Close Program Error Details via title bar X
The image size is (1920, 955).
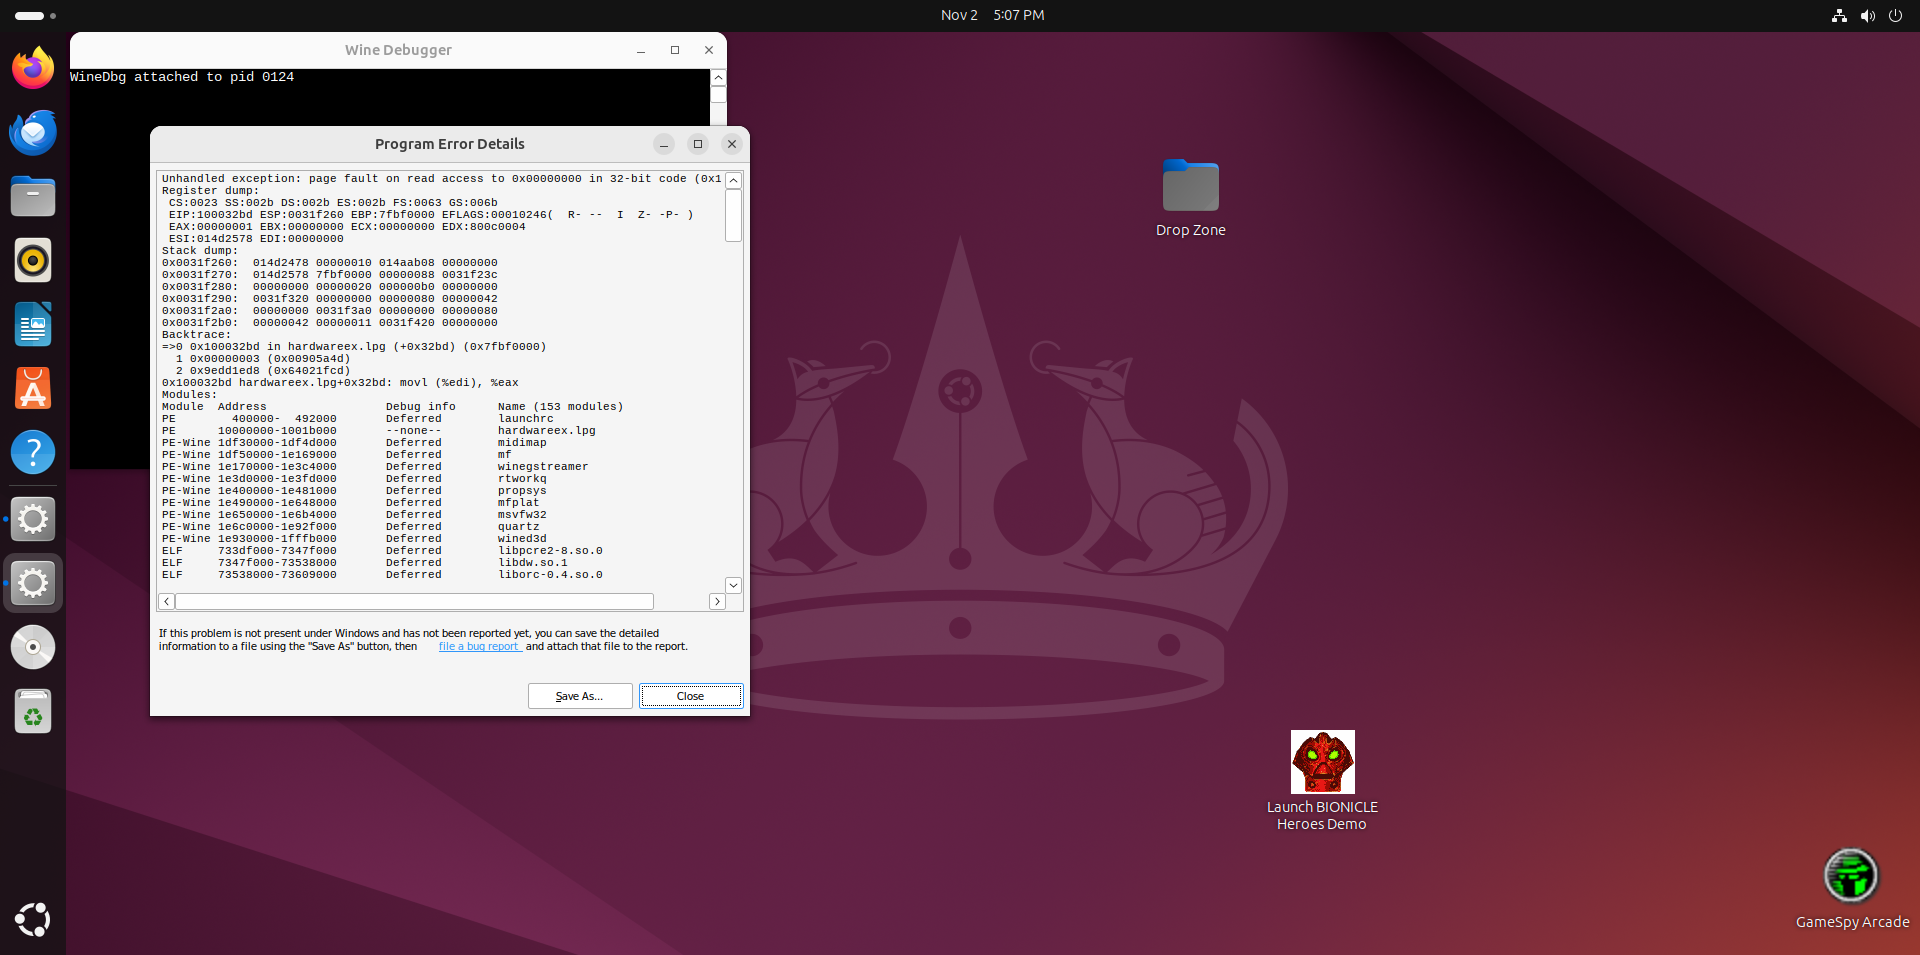(732, 144)
